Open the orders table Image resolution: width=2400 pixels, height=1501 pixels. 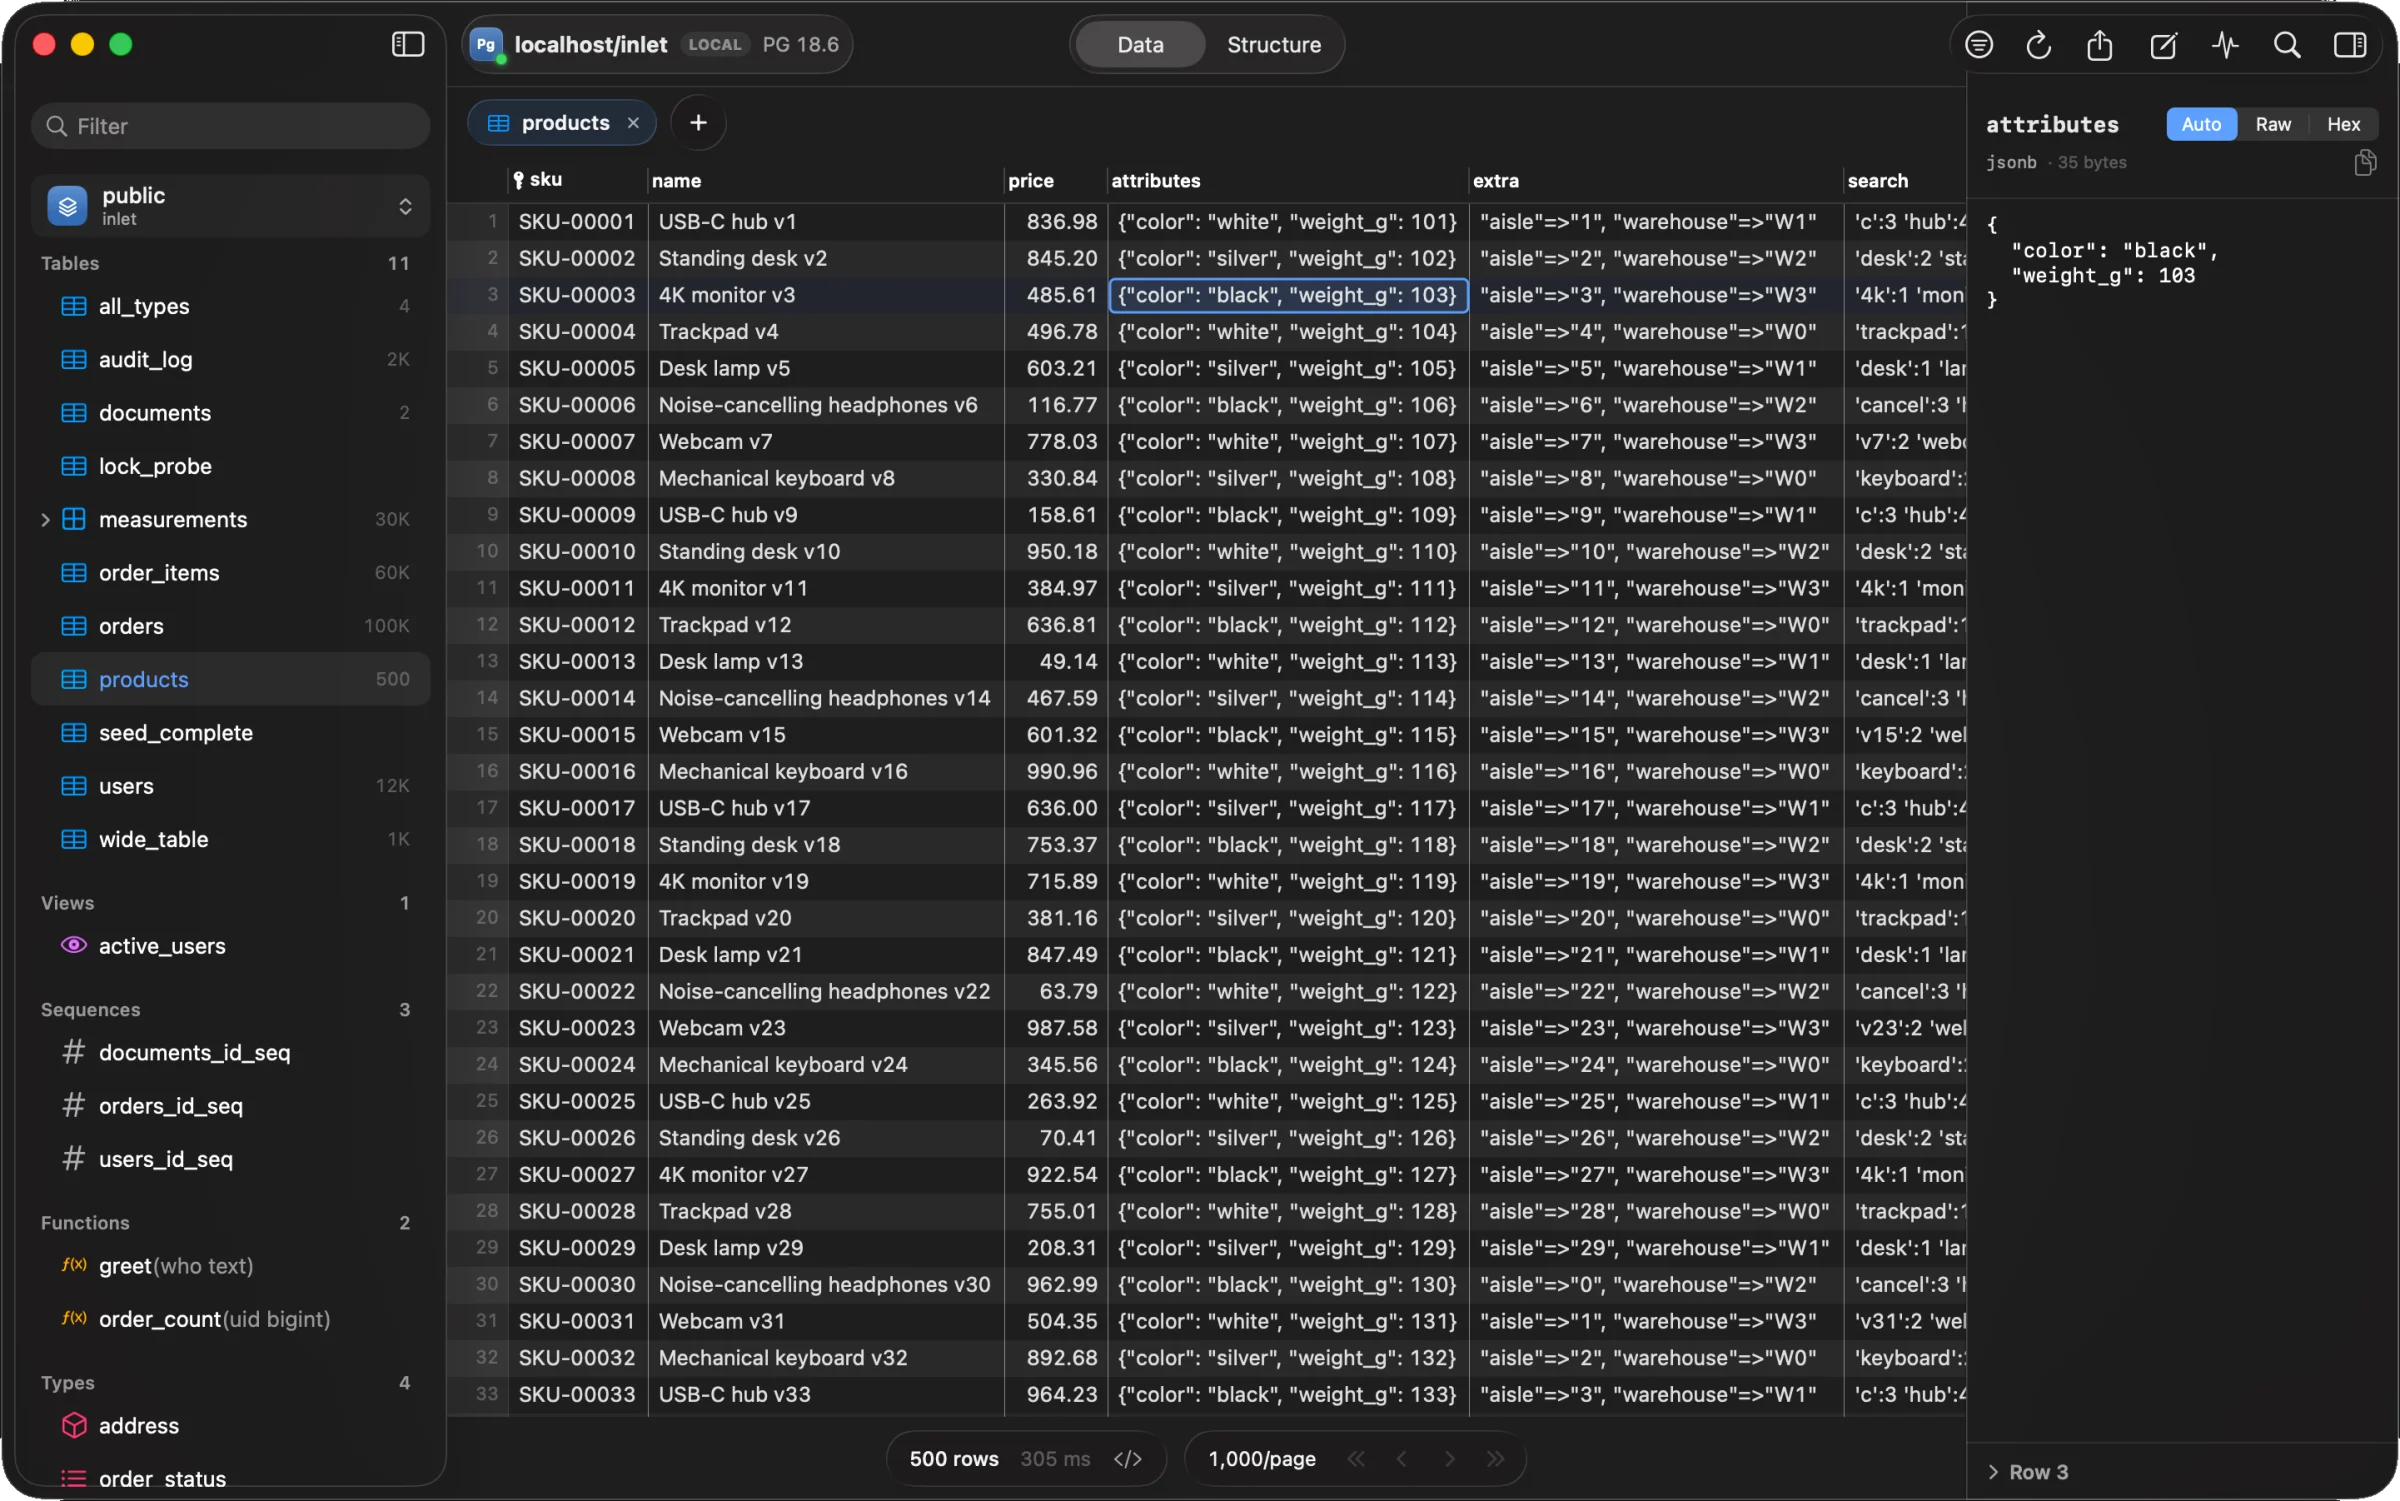coord(231,626)
